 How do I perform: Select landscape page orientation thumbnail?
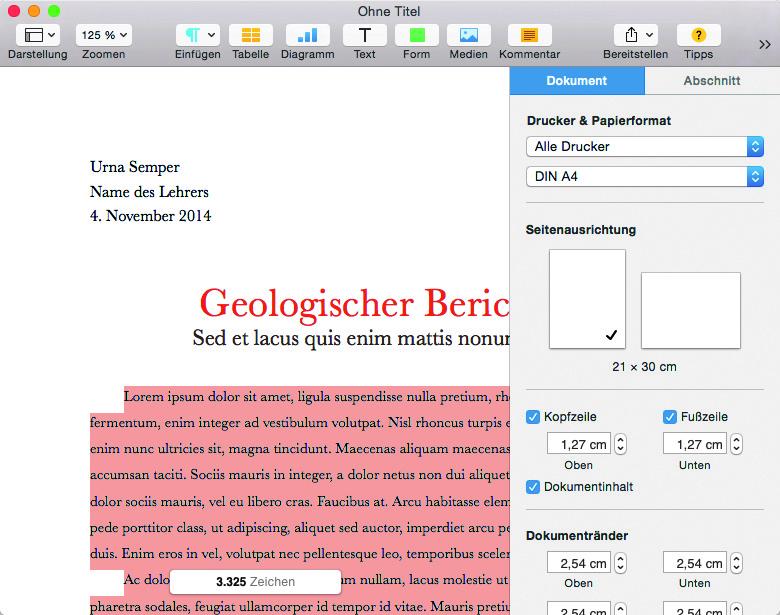click(x=690, y=310)
